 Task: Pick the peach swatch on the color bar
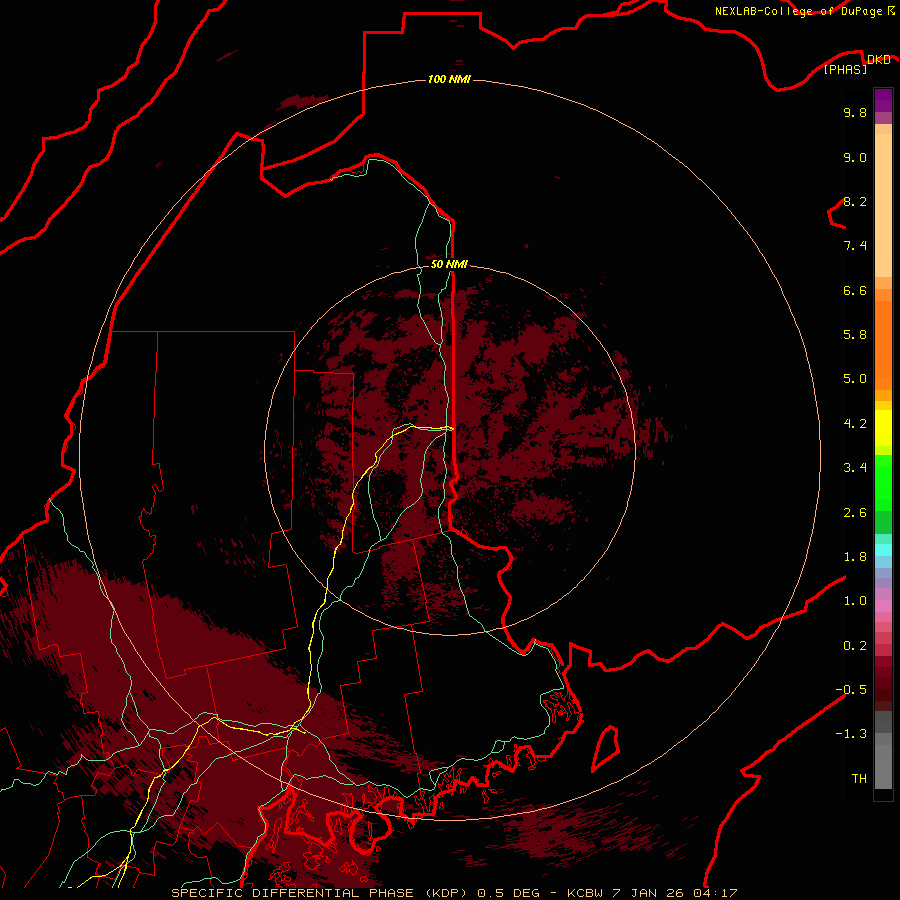point(883,204)
